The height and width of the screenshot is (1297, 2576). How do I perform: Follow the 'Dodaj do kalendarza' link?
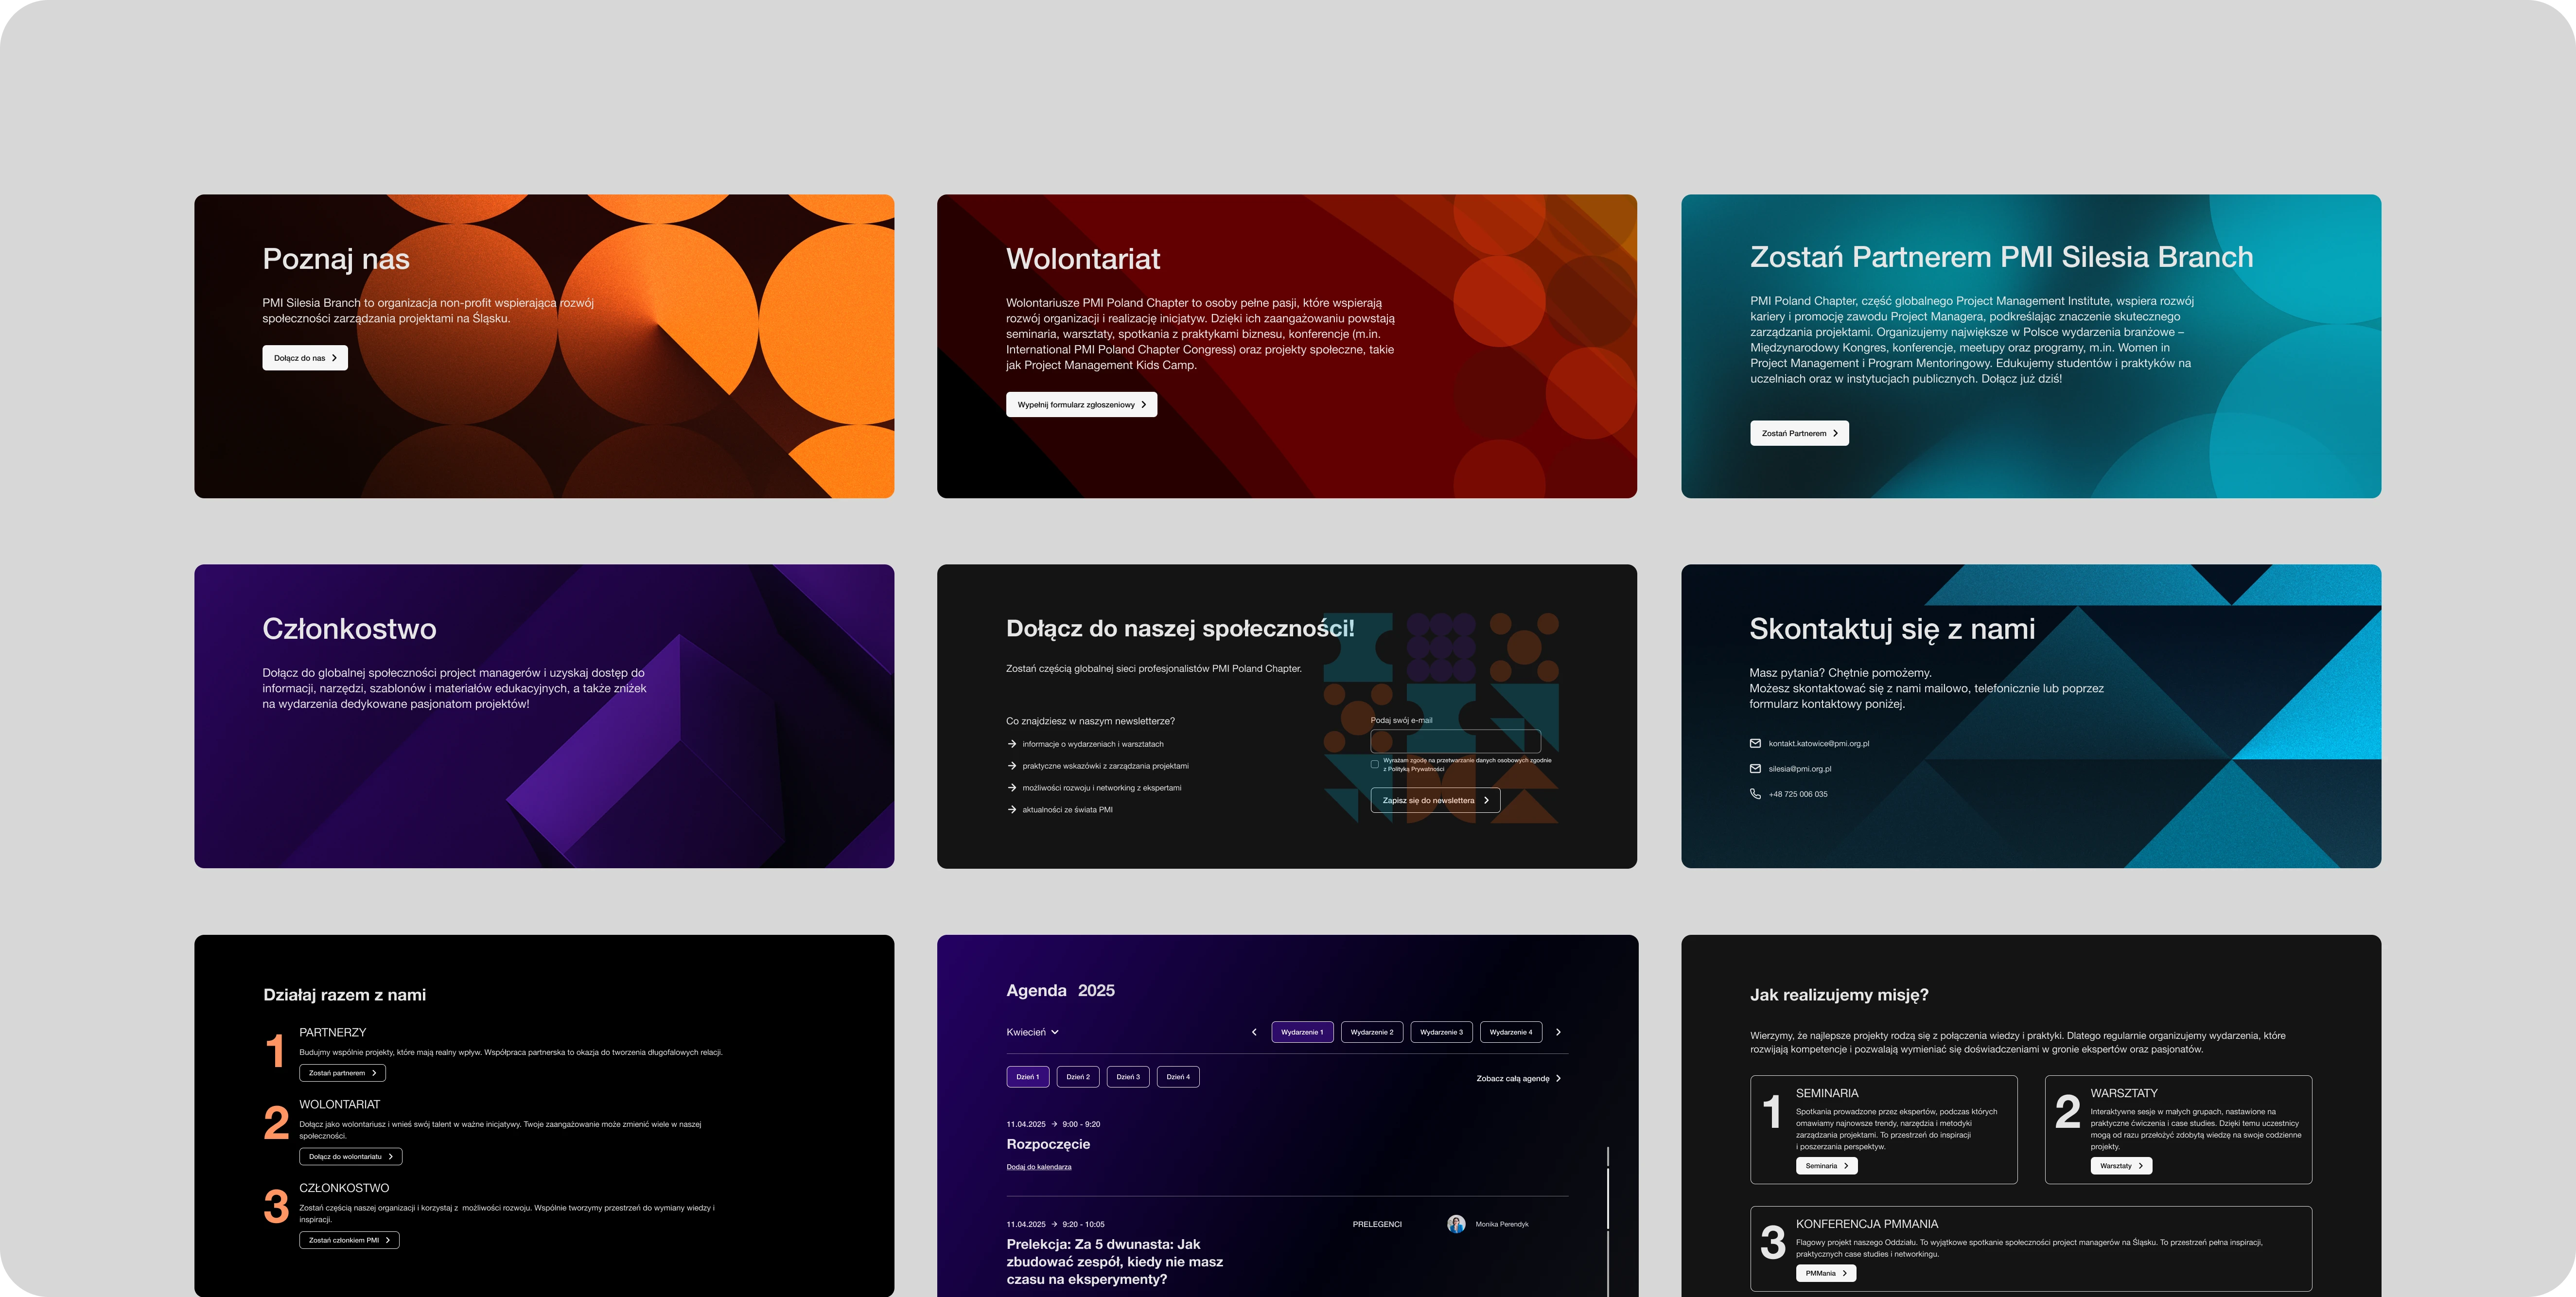(1038, 1167)
